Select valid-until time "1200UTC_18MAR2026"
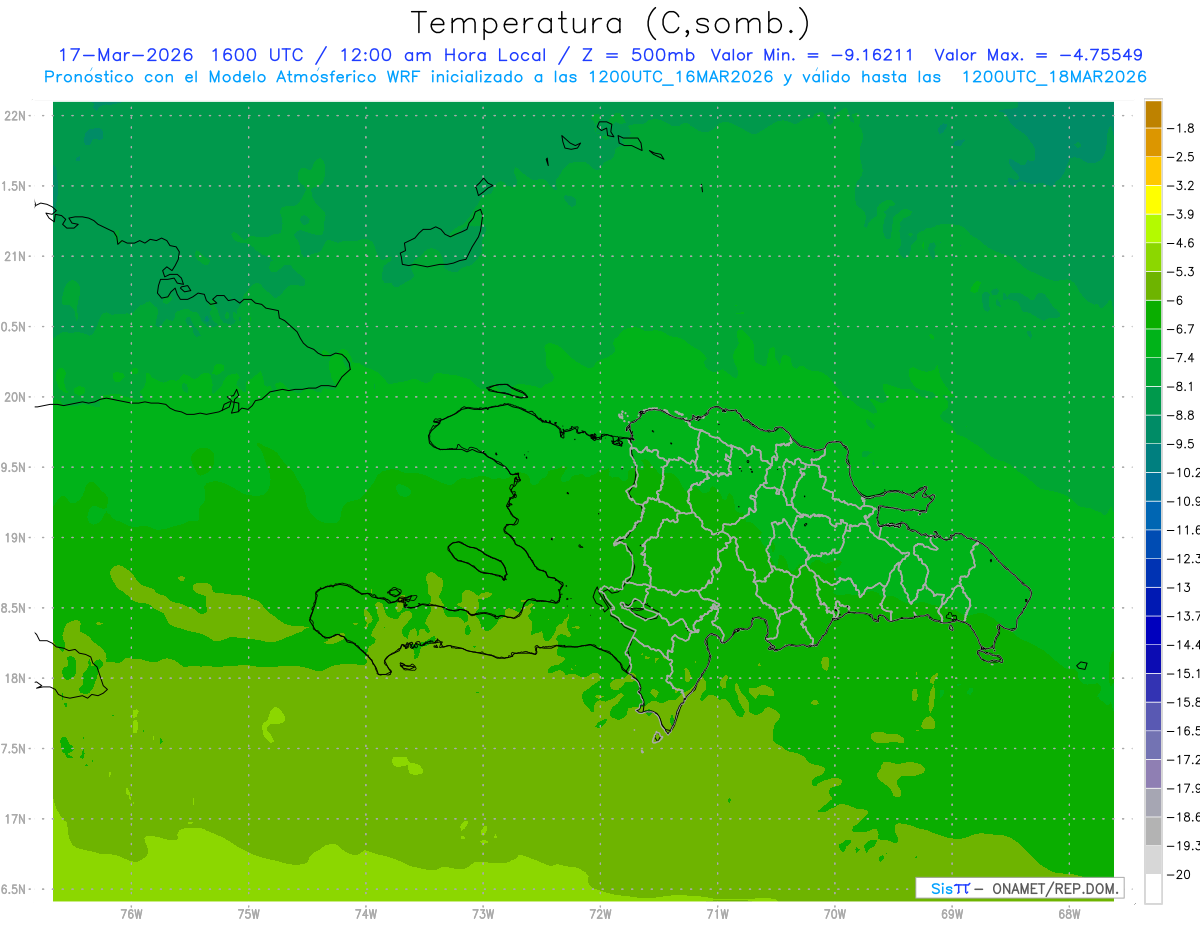1200x927 pixels. (1054, 76)
